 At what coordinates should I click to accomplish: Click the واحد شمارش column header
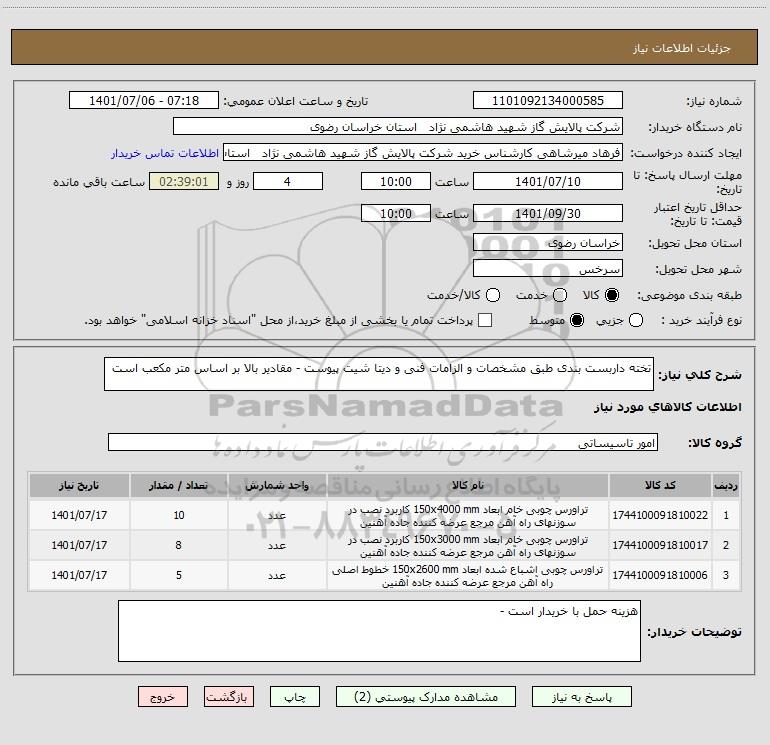click(x=277, y=486)
